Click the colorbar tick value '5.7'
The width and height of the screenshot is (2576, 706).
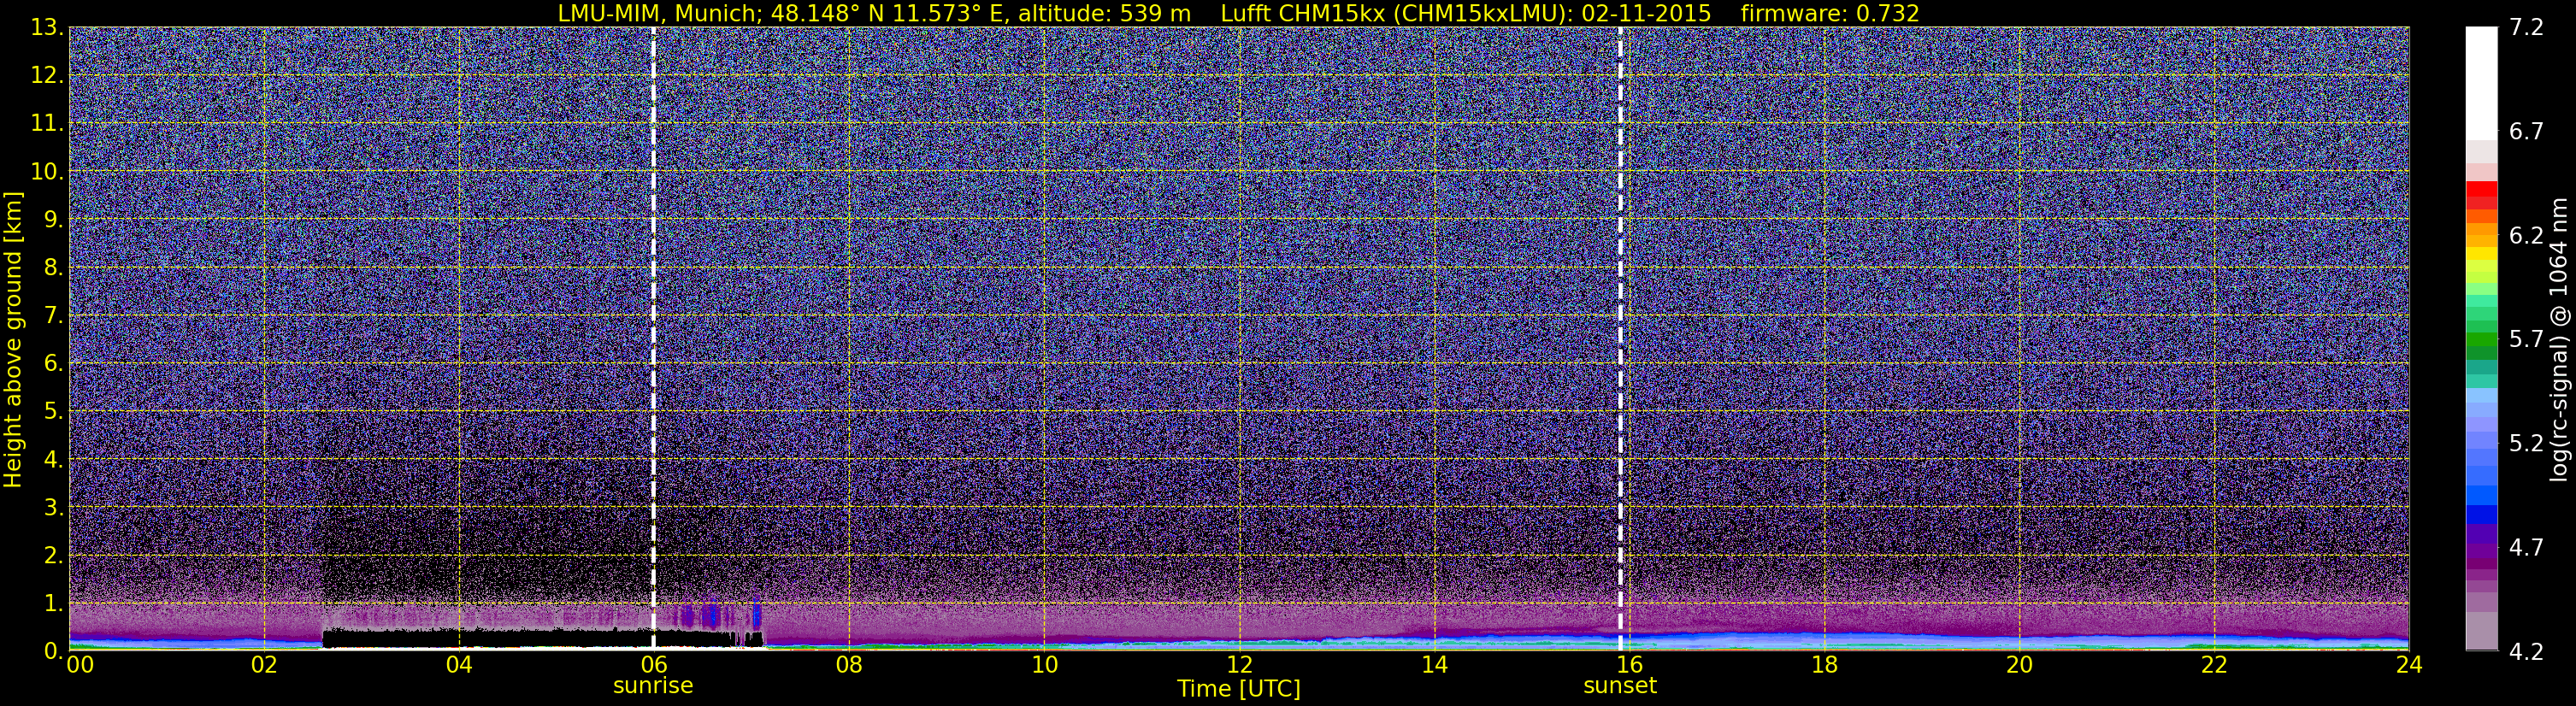pyautogui.click(x=2526, y=339)
